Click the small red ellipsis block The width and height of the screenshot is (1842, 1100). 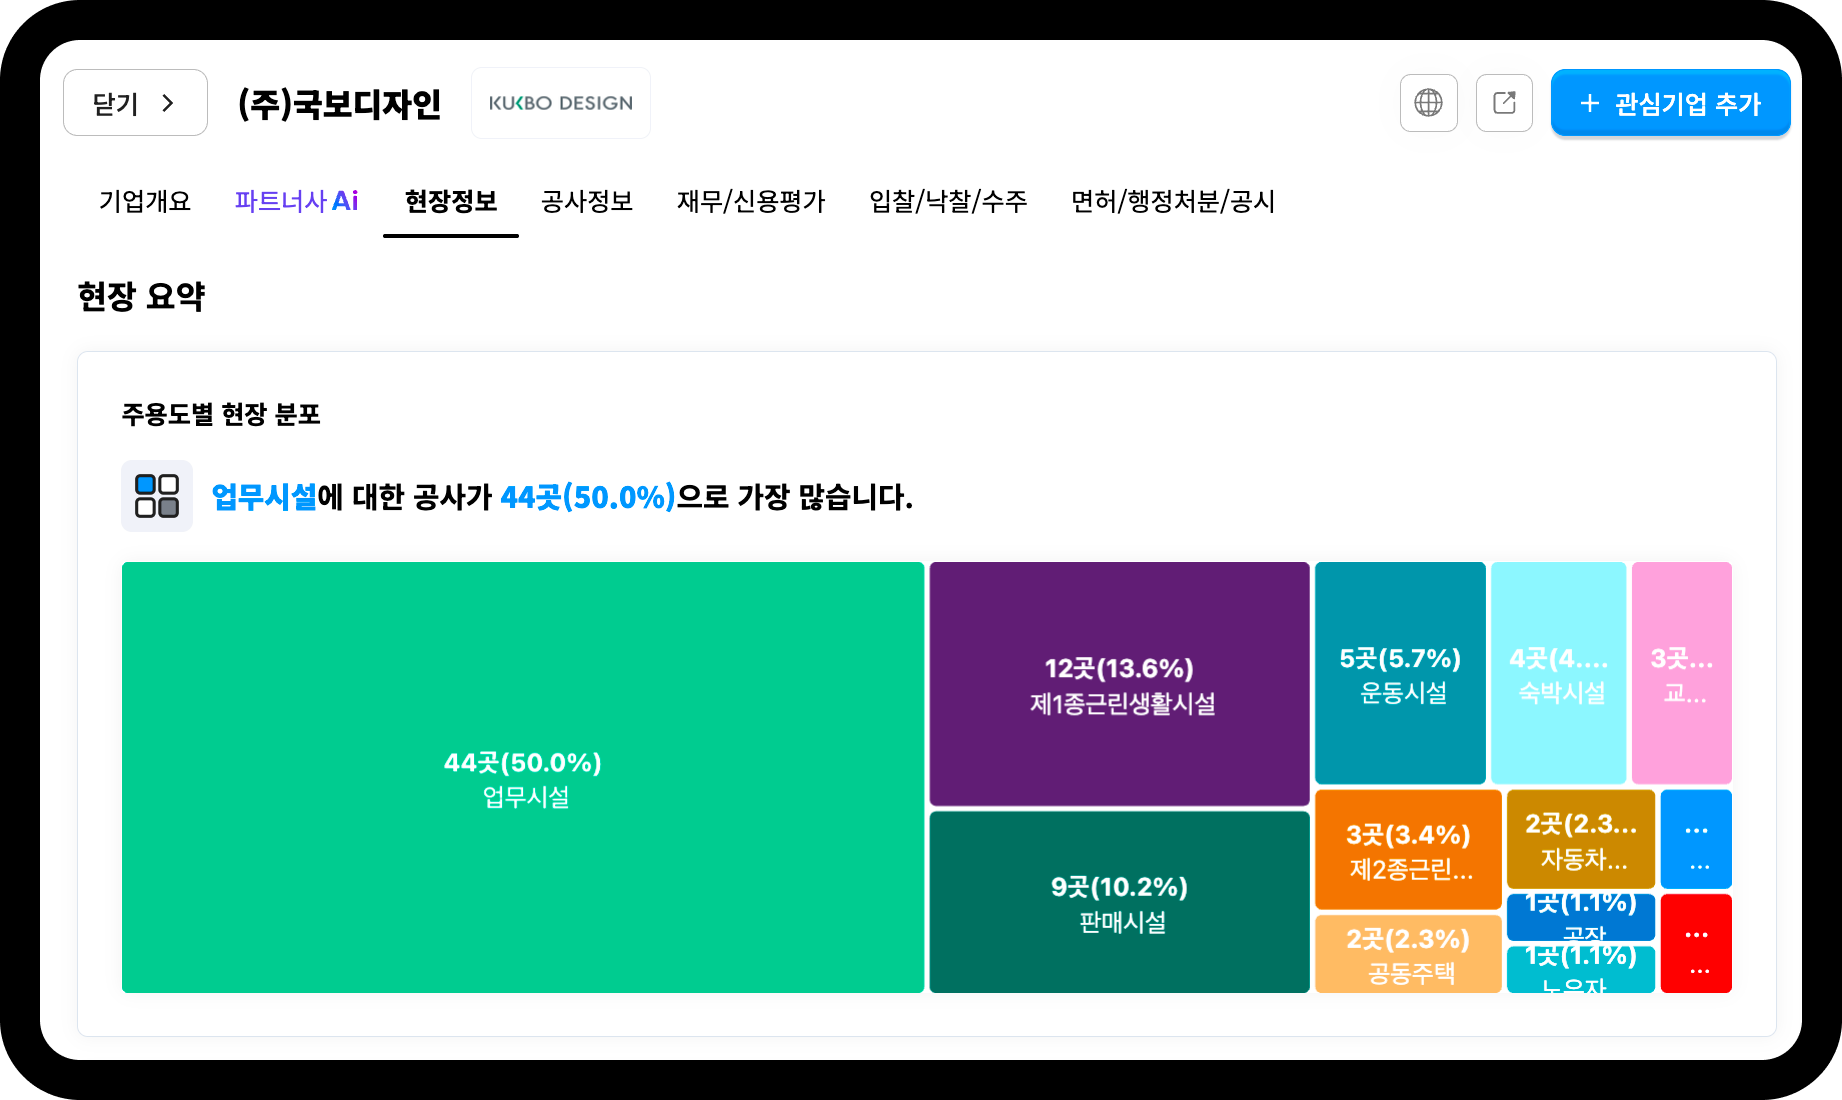point(1696,943)
